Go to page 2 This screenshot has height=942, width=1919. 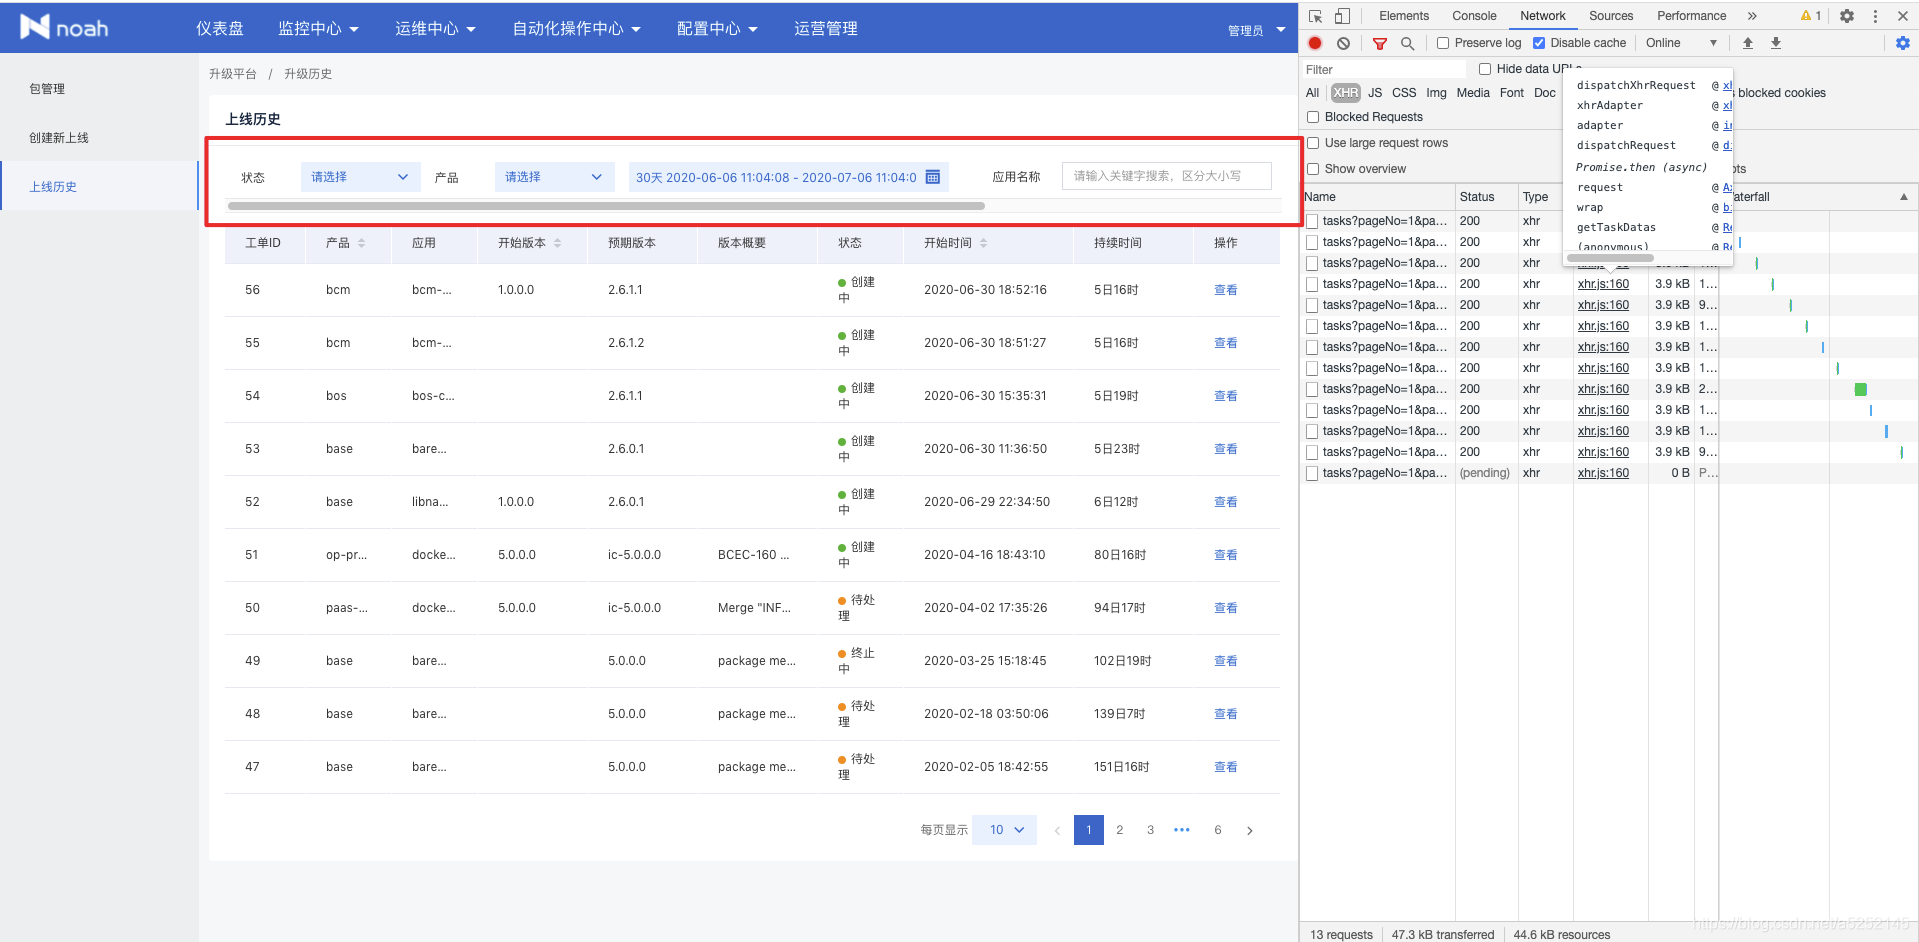click(1120, 830)
